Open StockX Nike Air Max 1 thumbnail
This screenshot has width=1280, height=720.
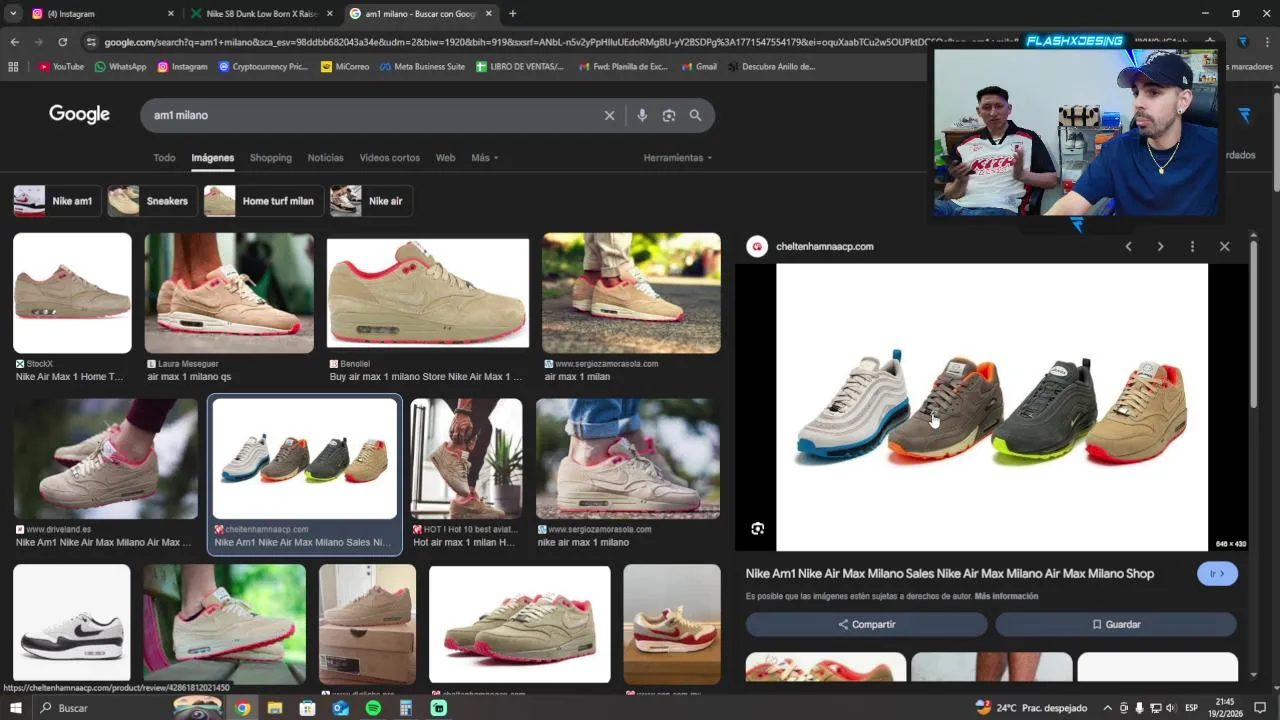72,293
